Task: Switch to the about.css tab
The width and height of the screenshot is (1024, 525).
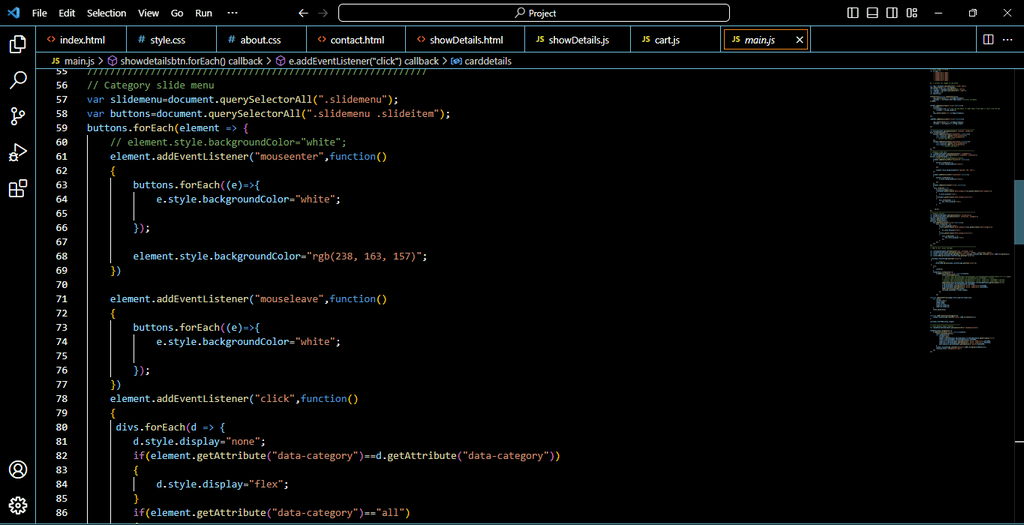Action: click(x=261, y=40)
